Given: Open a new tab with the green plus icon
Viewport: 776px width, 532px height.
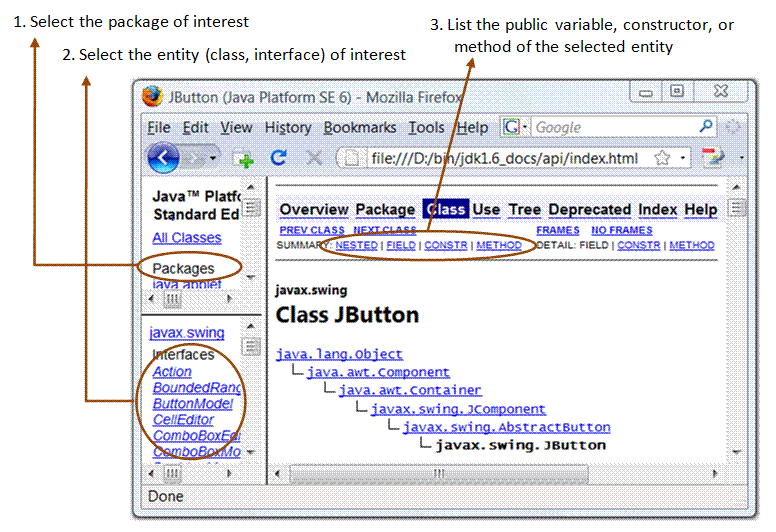Looking at the screenshot, I should click(243, 159).
